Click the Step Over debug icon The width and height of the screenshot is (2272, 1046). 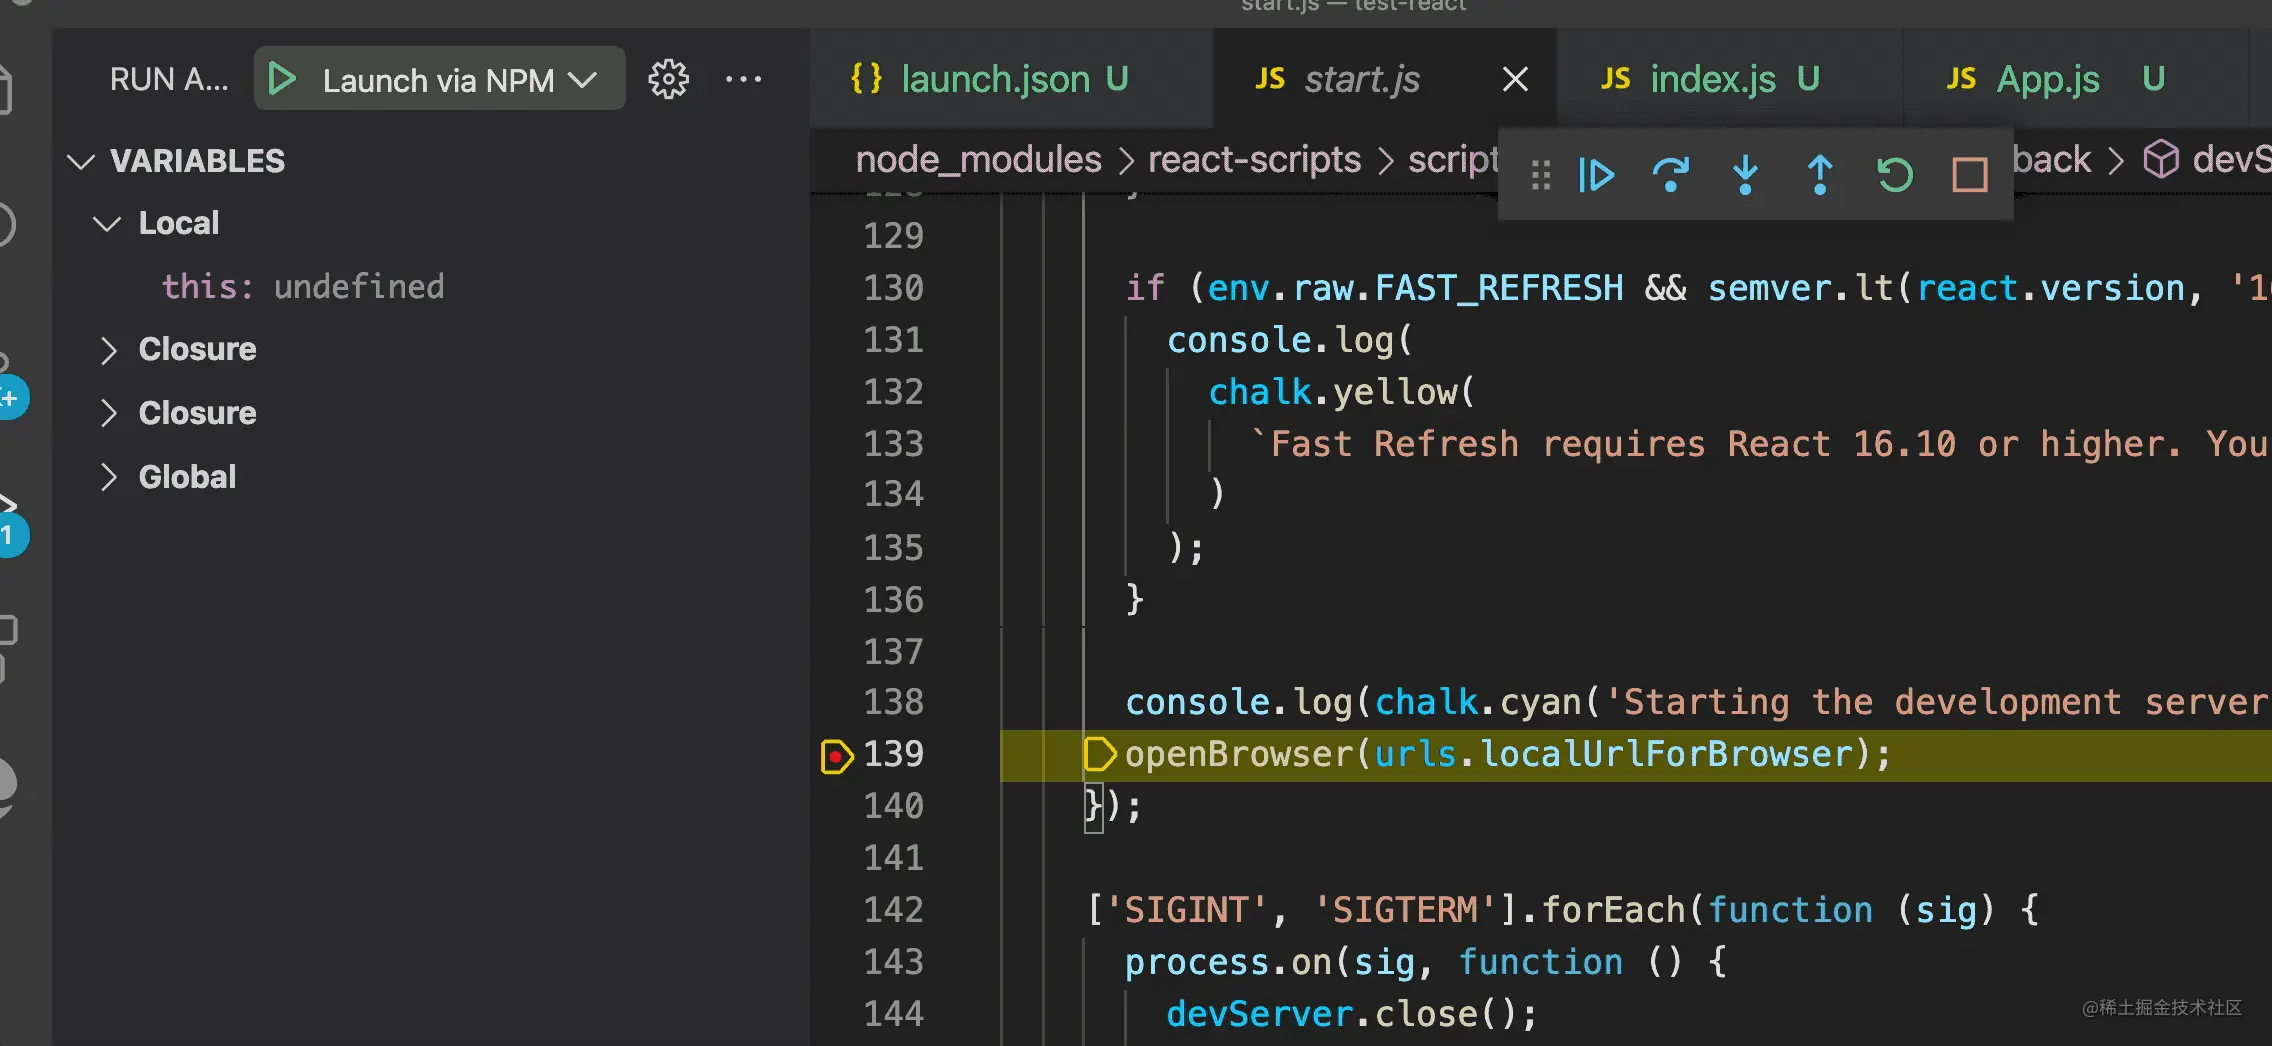[1670, 175]
